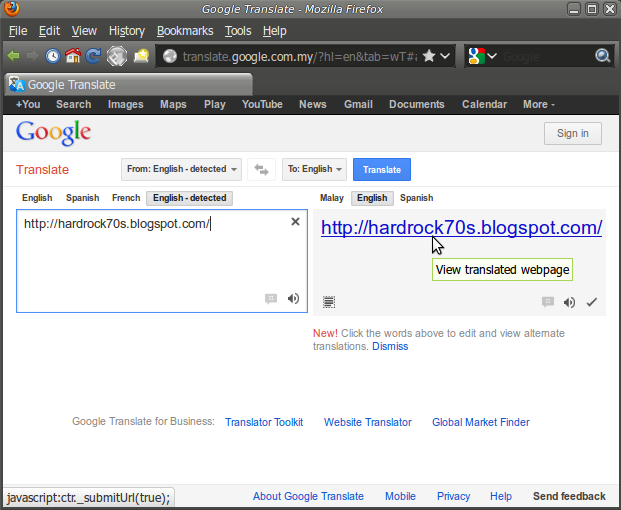
Task: Select Spanish target language tab
Action: (417, 198)
